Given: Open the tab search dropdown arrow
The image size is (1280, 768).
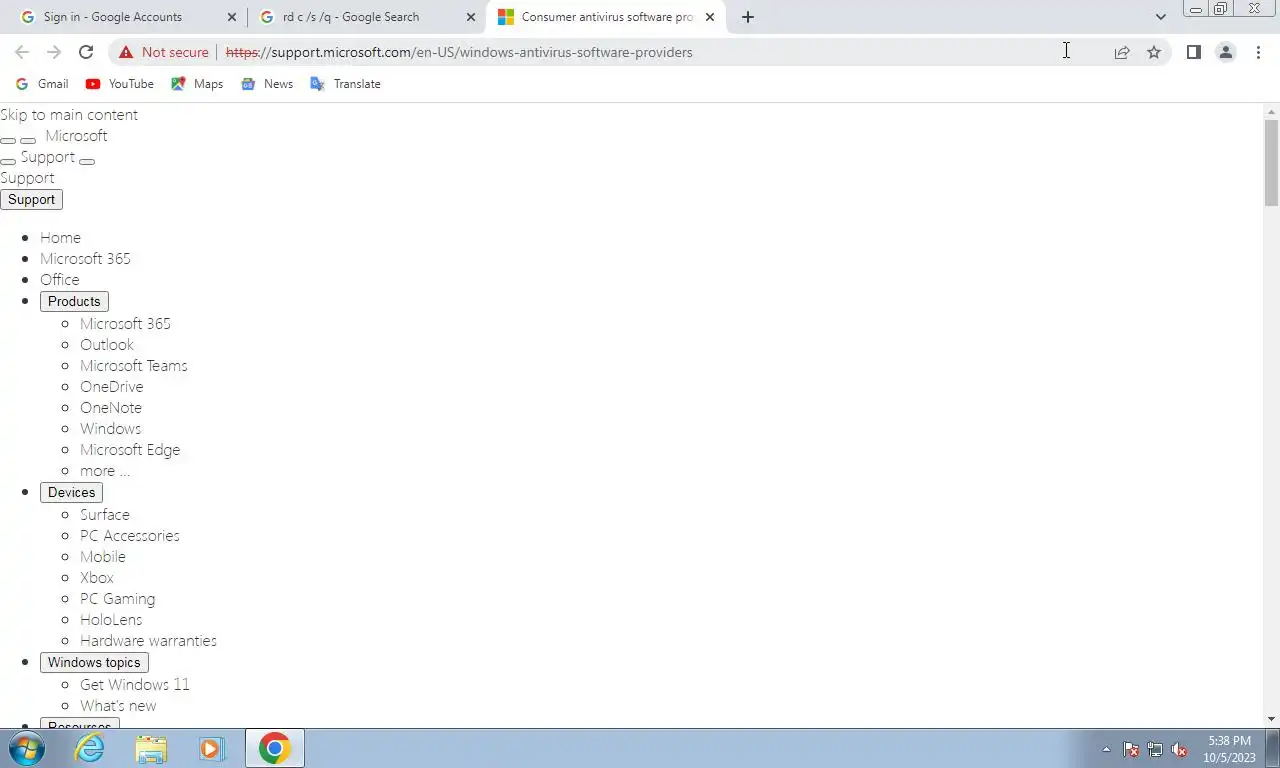Looking at the screenshot, I should [1160, 17].
